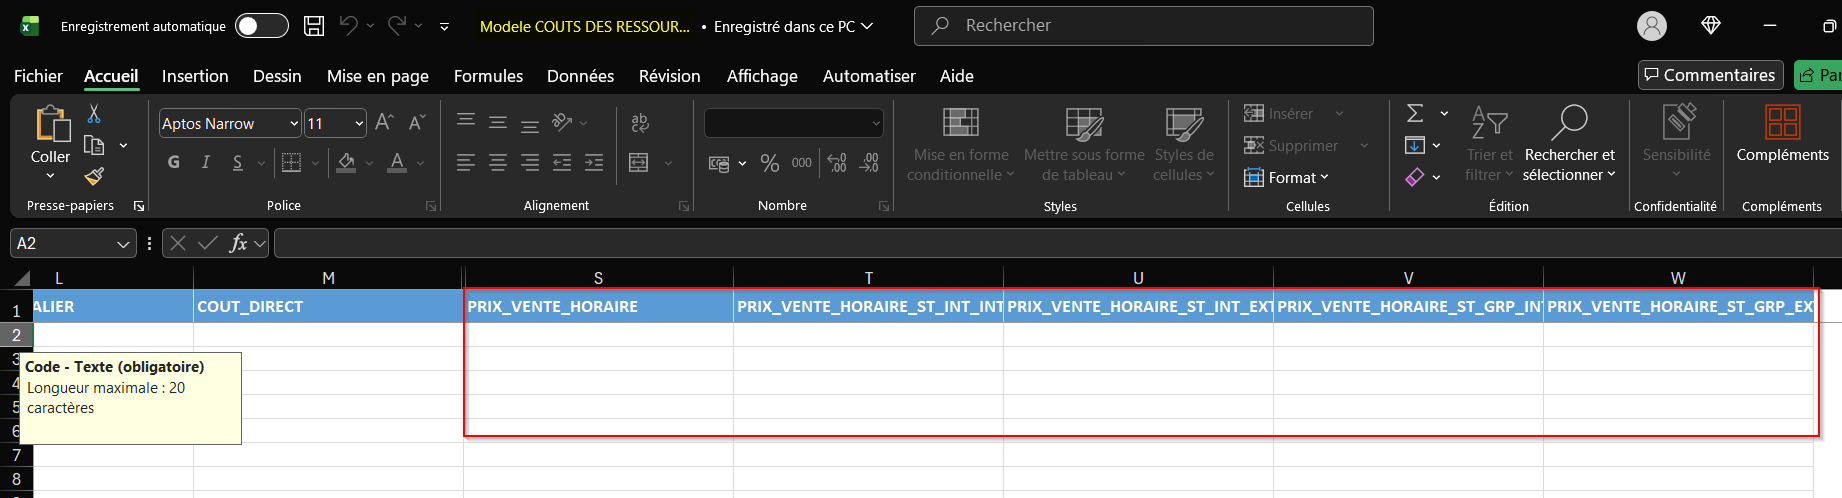Image resolution: width=1842 pixels, height=498 pixels.
Task: Open the Format cells button
Action: (1288, 177)
